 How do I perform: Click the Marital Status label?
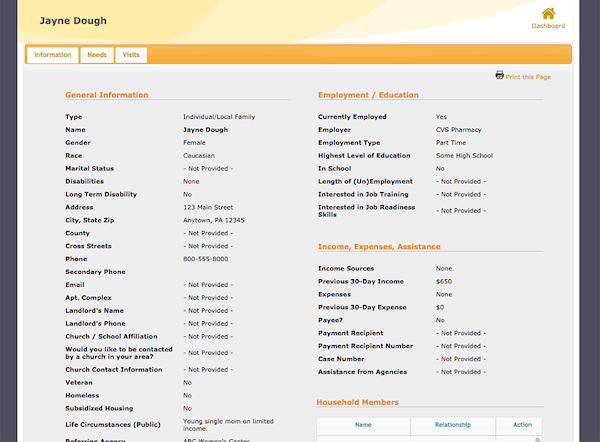[90, 168]
